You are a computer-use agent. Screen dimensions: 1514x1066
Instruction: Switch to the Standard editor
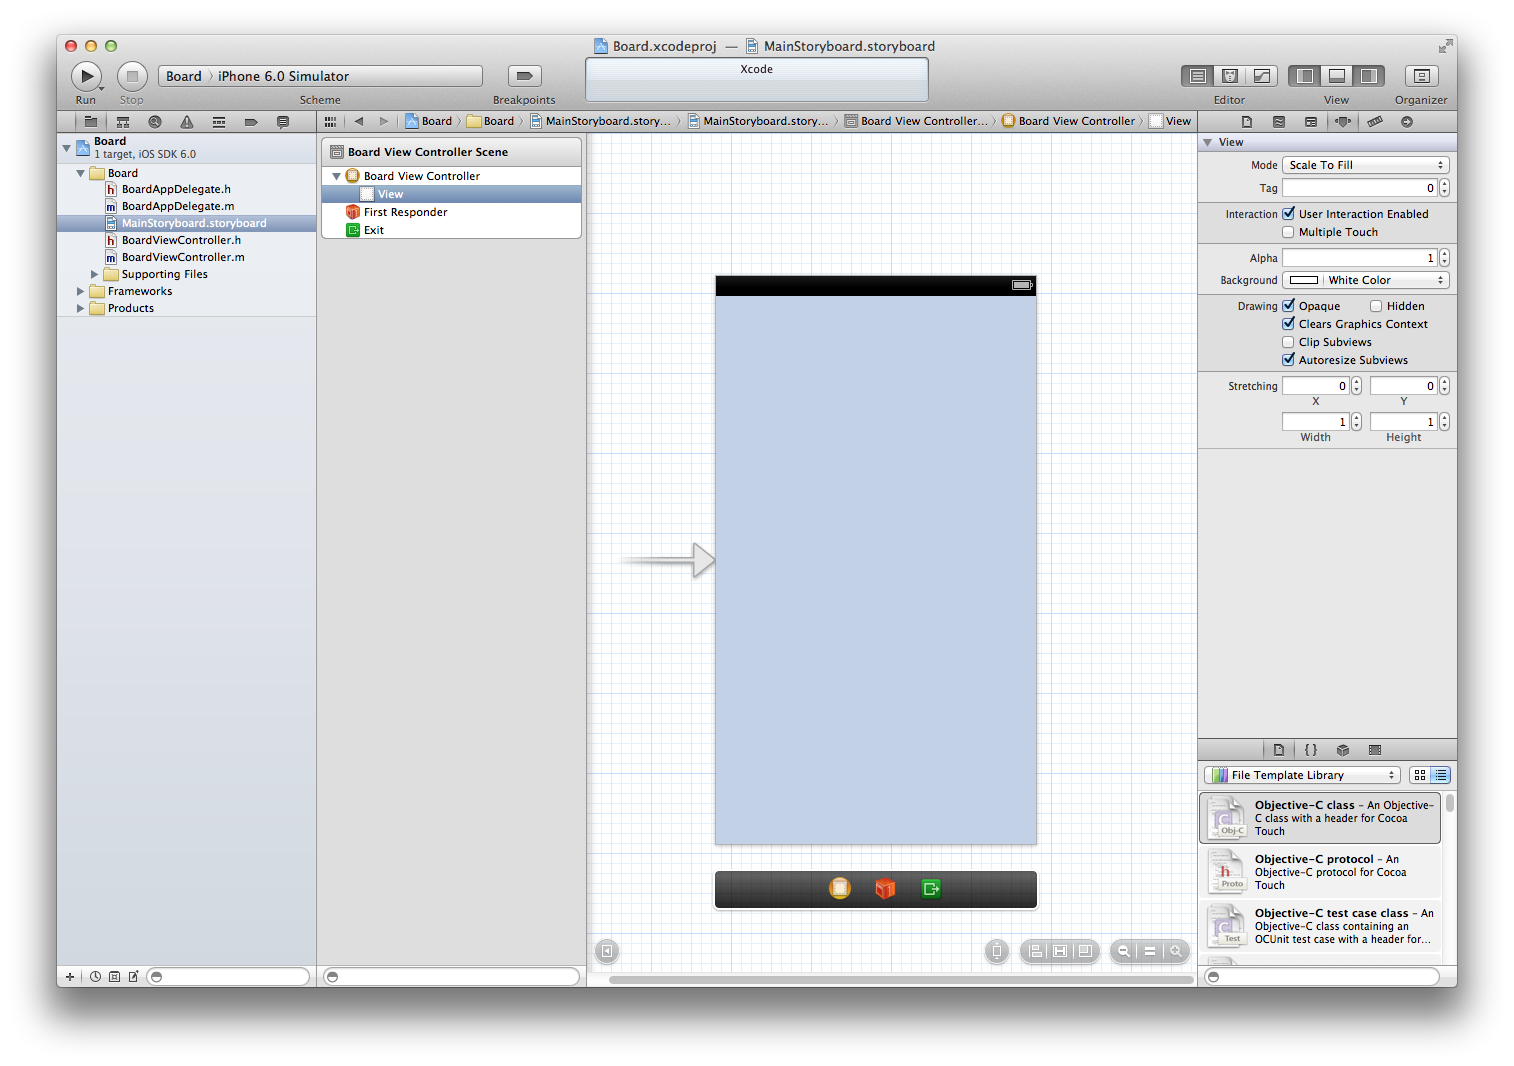click(x=1198, y=76)
